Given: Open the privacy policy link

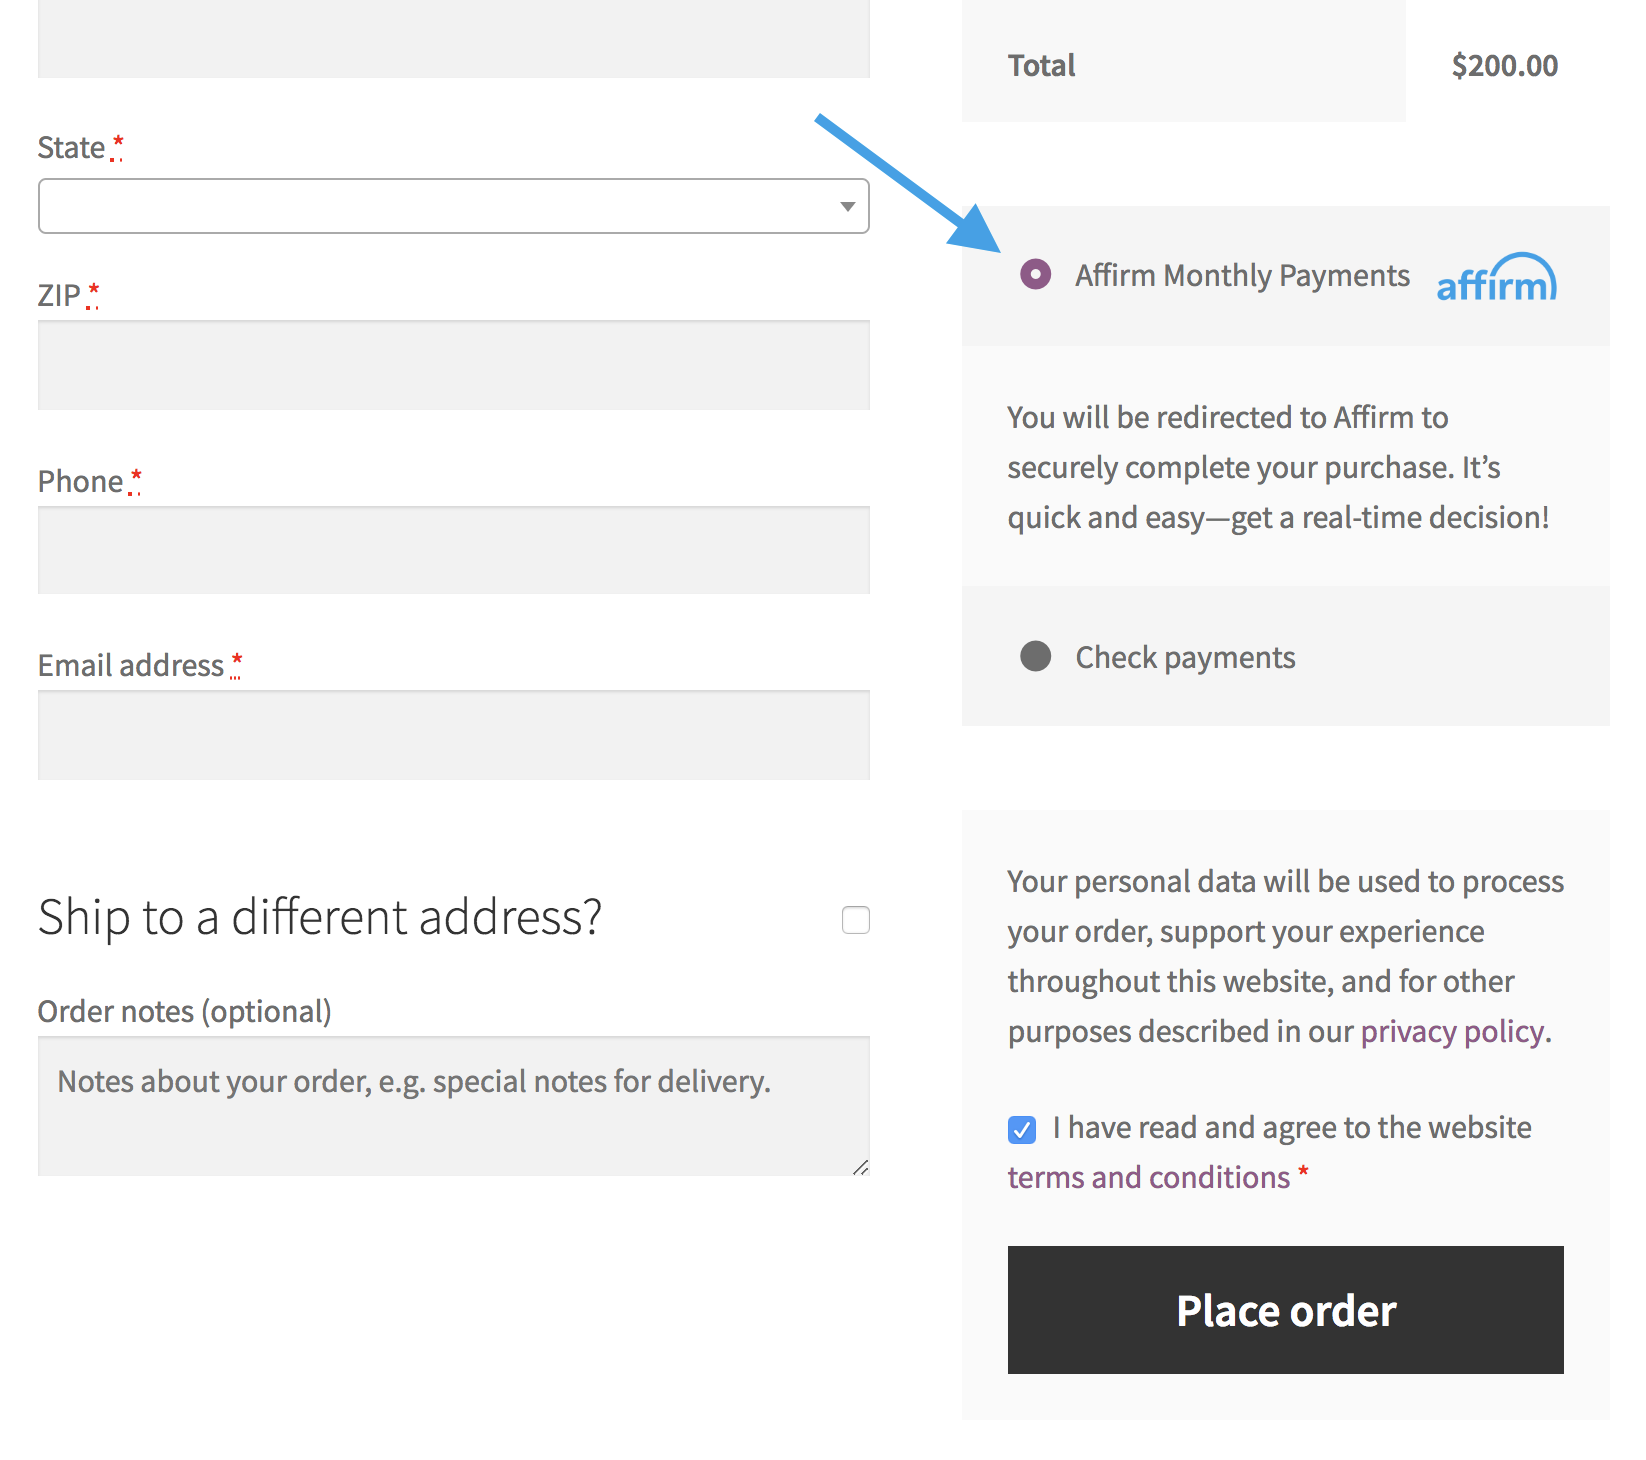Looking at the screenshot, I should coord(1453,1031).
